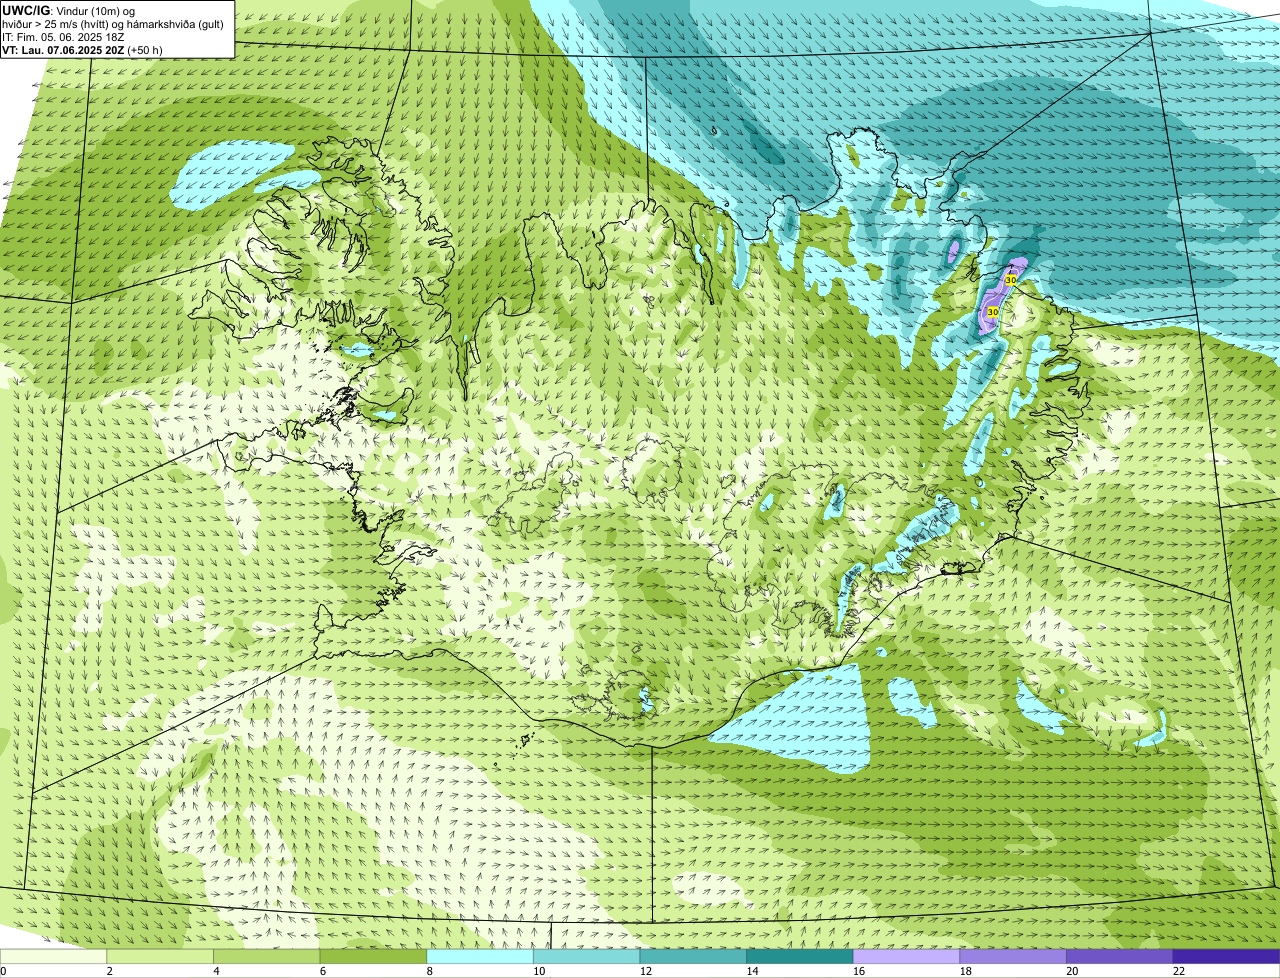Click the legend scale value 12
Image resolution: width=1280 pixels, height=978 pixels.
(x=646, y=971)
